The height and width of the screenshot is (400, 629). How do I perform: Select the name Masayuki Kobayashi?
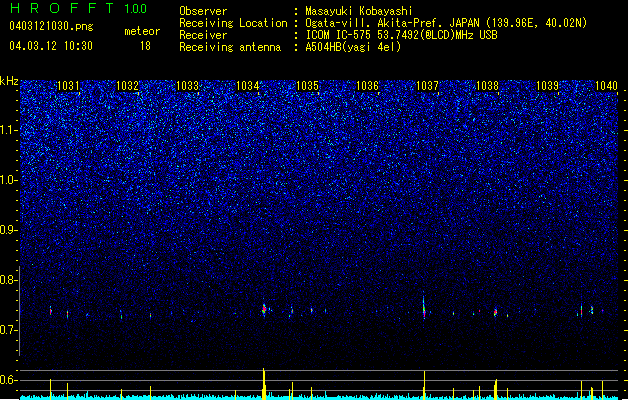(358, 11)
